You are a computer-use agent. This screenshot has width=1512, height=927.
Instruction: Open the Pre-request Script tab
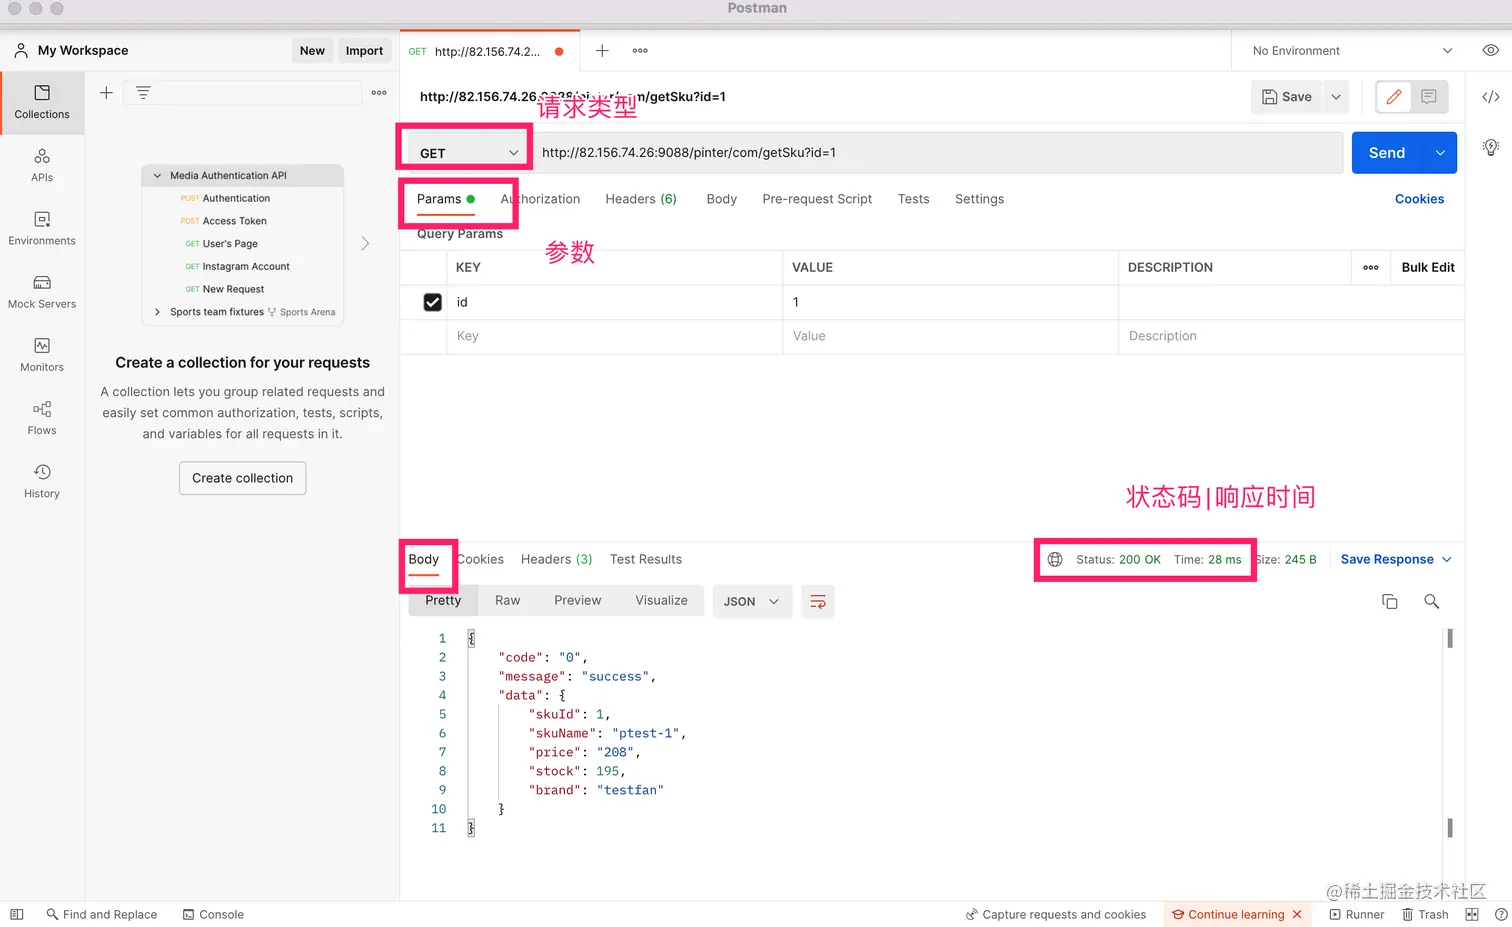(817, 199)
